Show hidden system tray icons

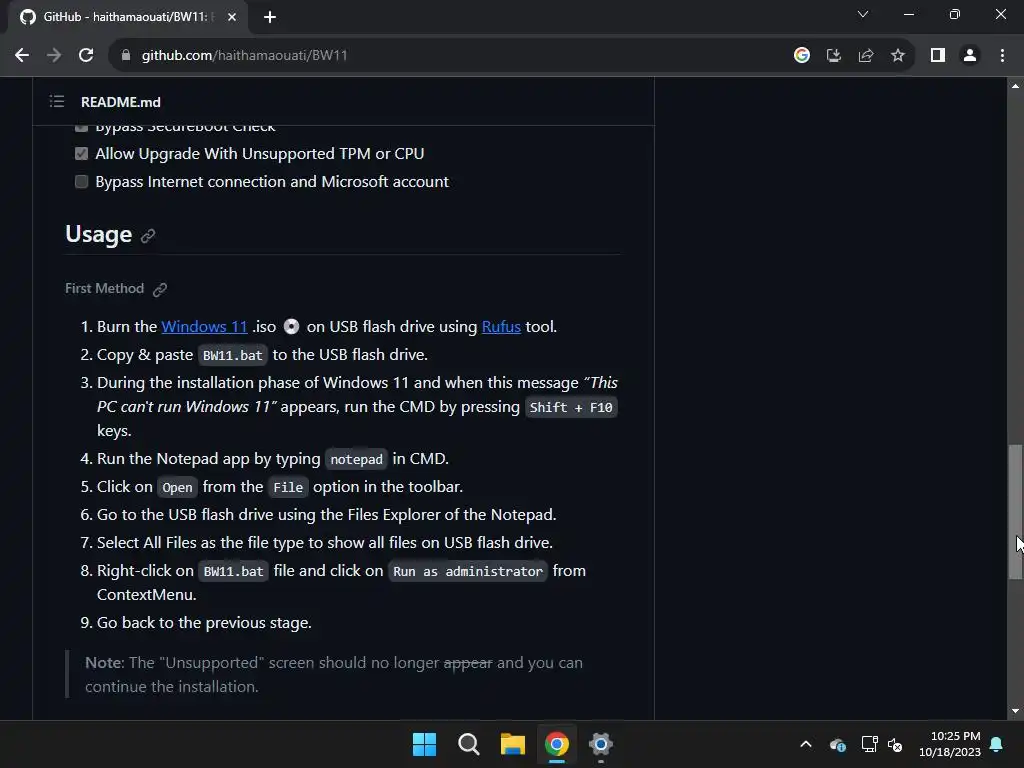click(x=806, y=744)
